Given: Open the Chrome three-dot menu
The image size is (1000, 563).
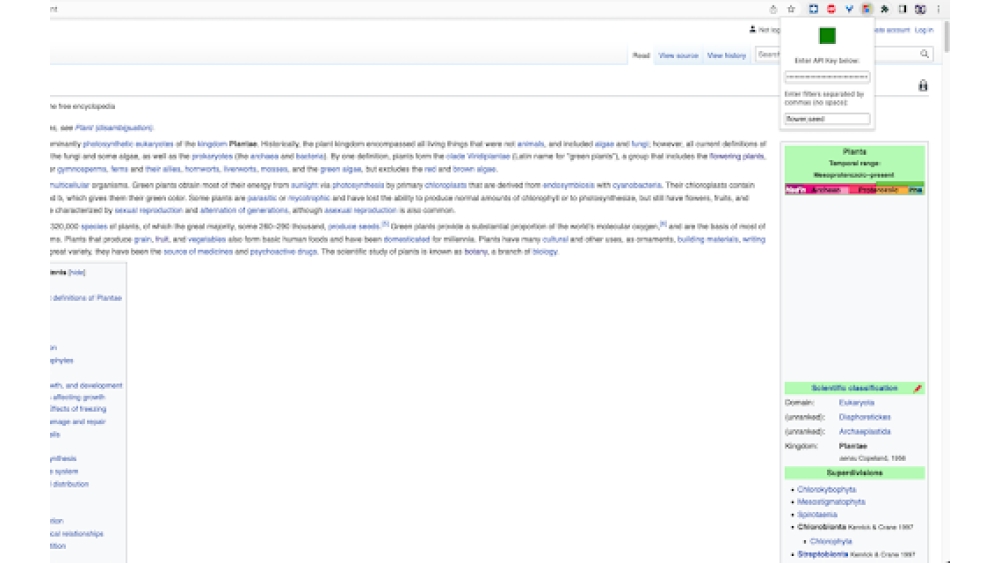Looking at the screenshot, I should pos(938,9).
